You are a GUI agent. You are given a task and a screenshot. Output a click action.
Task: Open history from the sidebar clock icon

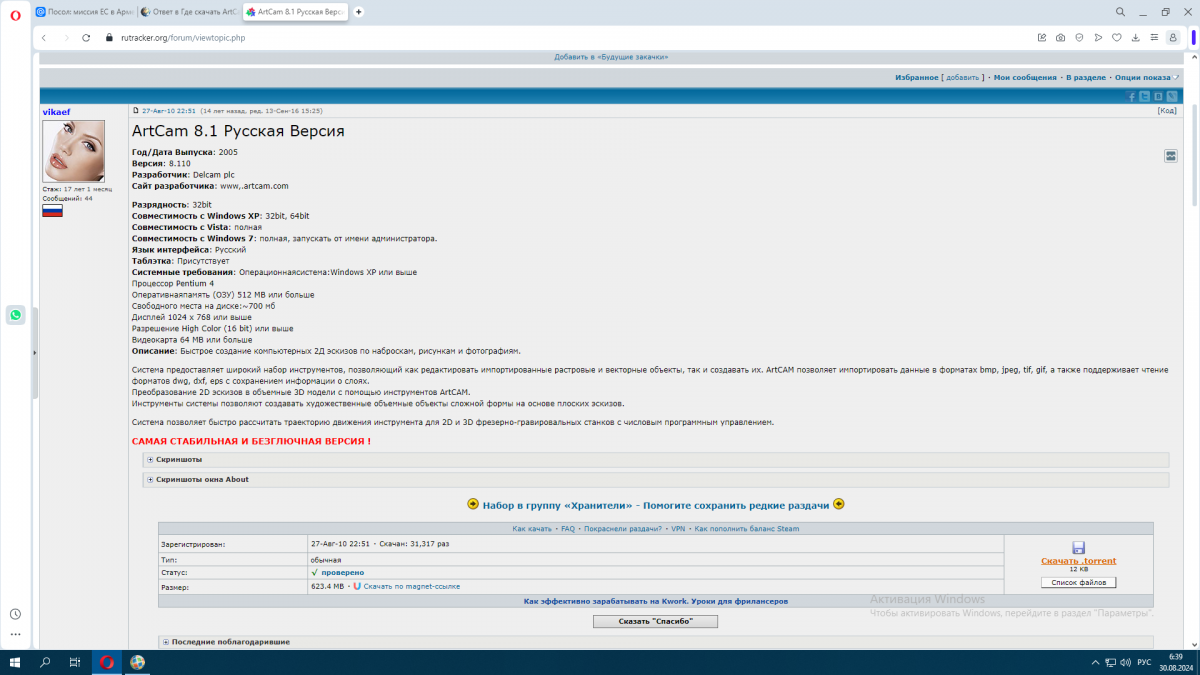pos(15,614)
